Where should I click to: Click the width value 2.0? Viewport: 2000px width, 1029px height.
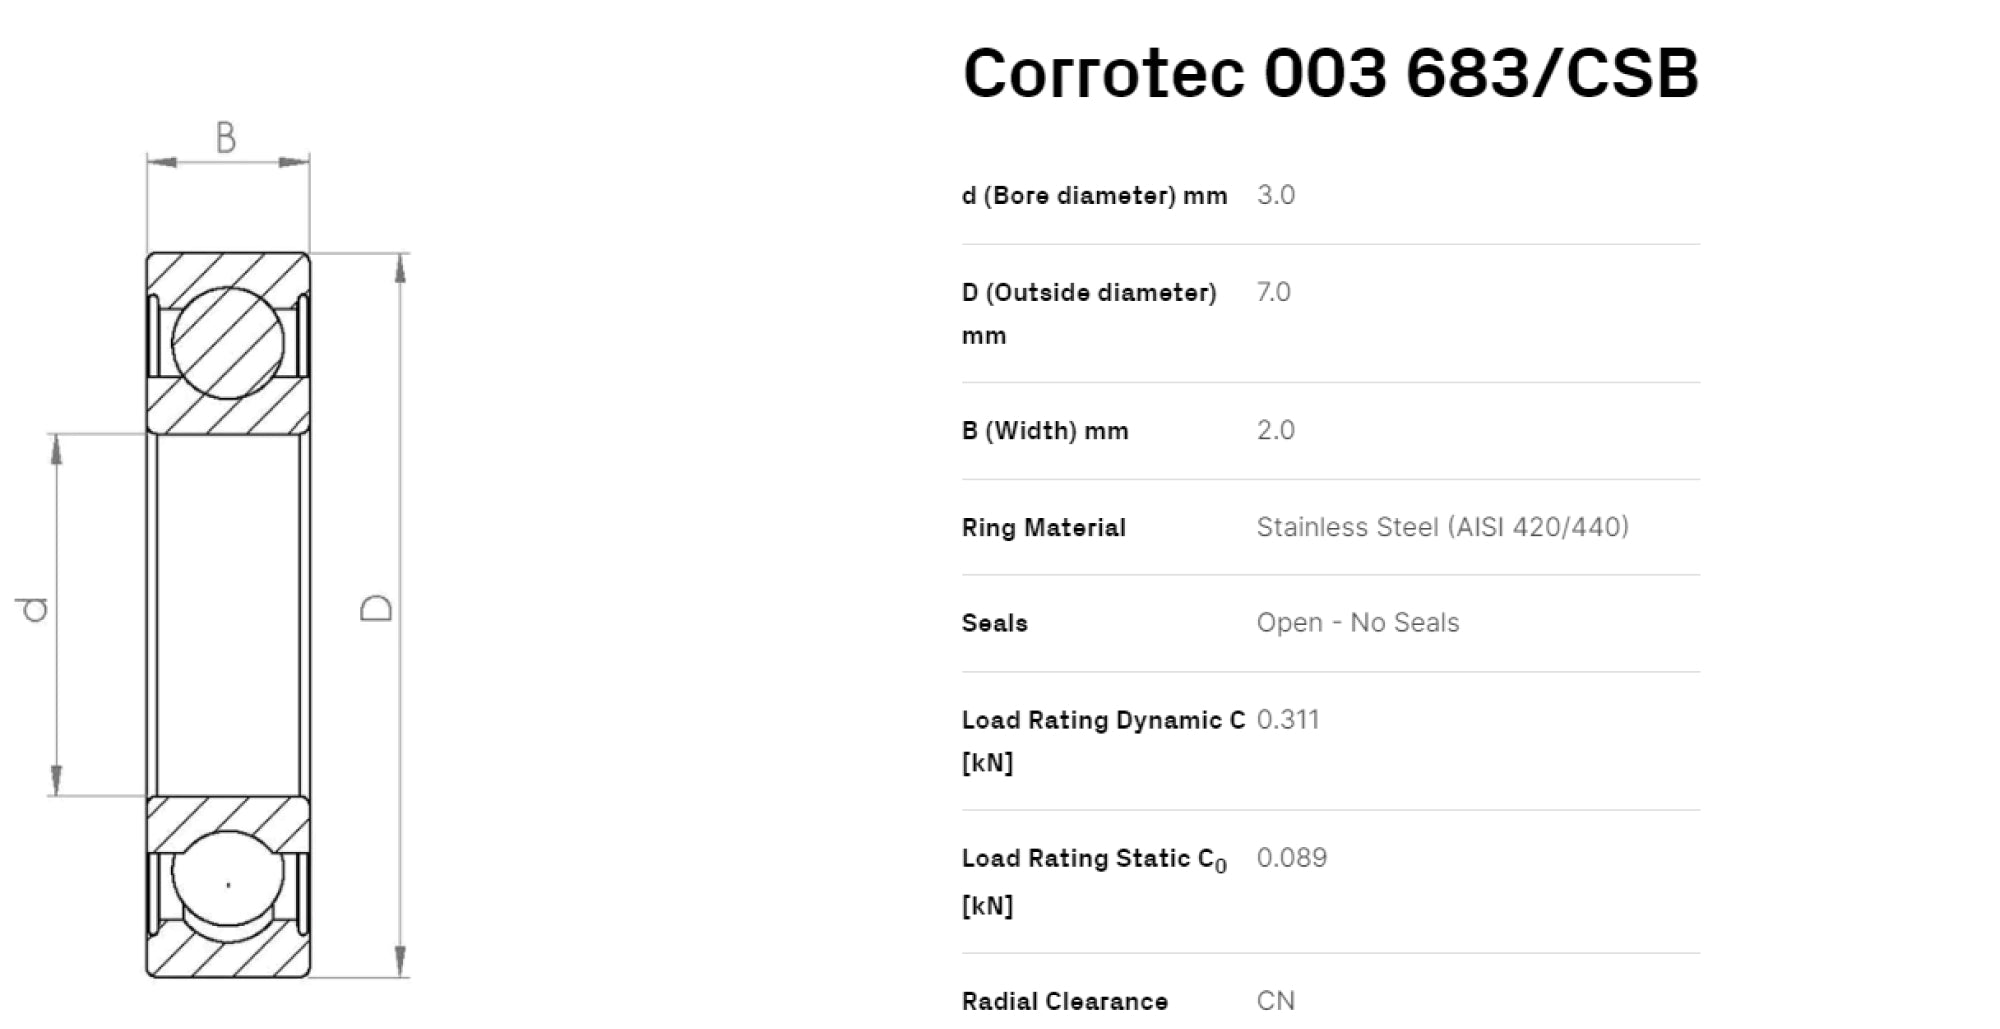coord(1275,430)
